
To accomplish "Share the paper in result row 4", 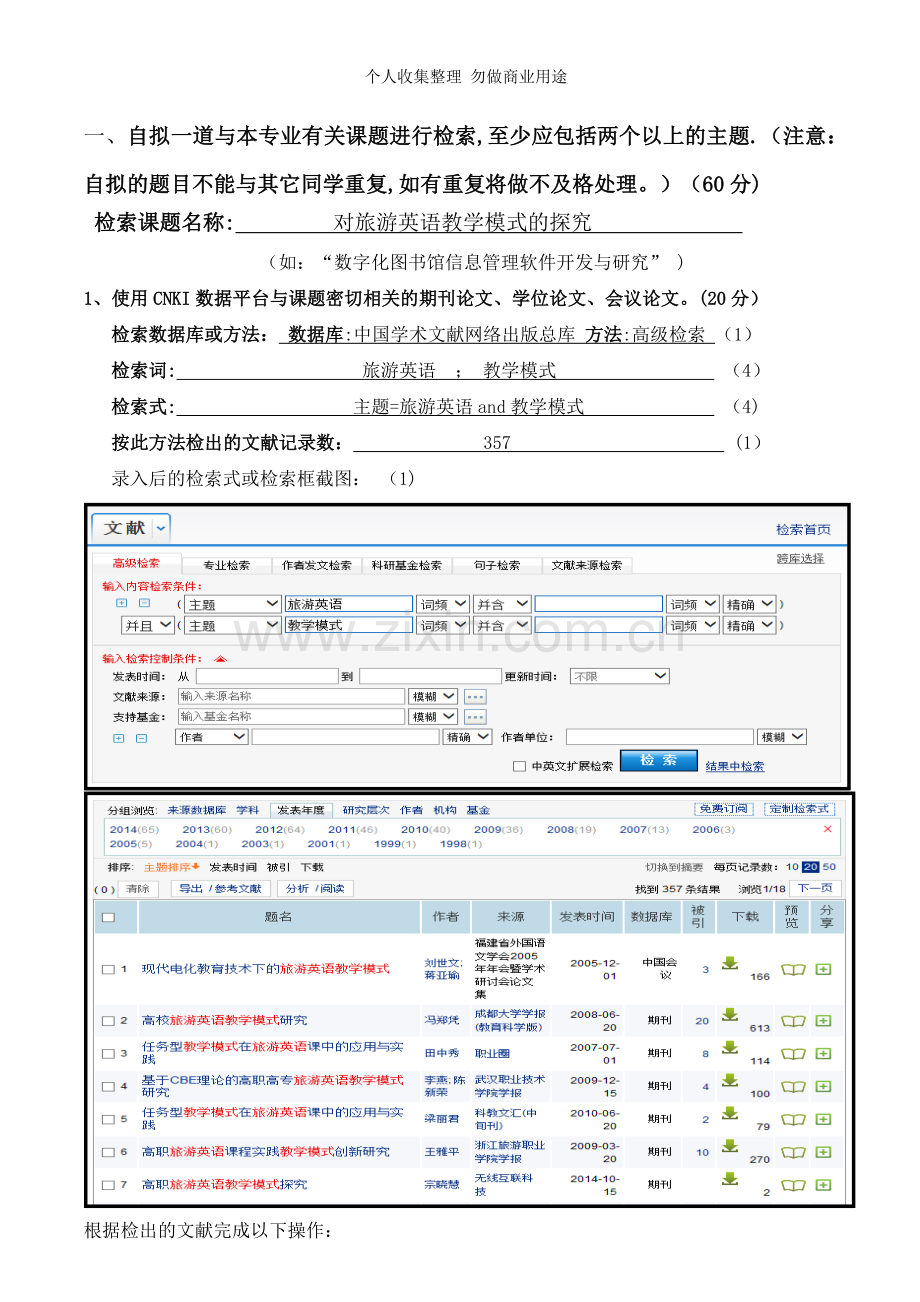I will coord(824,1086).
